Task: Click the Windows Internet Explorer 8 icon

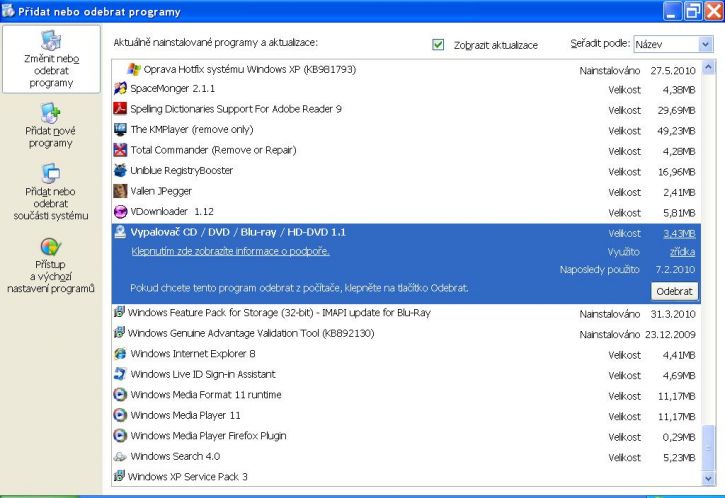Action: coord(120,354)
